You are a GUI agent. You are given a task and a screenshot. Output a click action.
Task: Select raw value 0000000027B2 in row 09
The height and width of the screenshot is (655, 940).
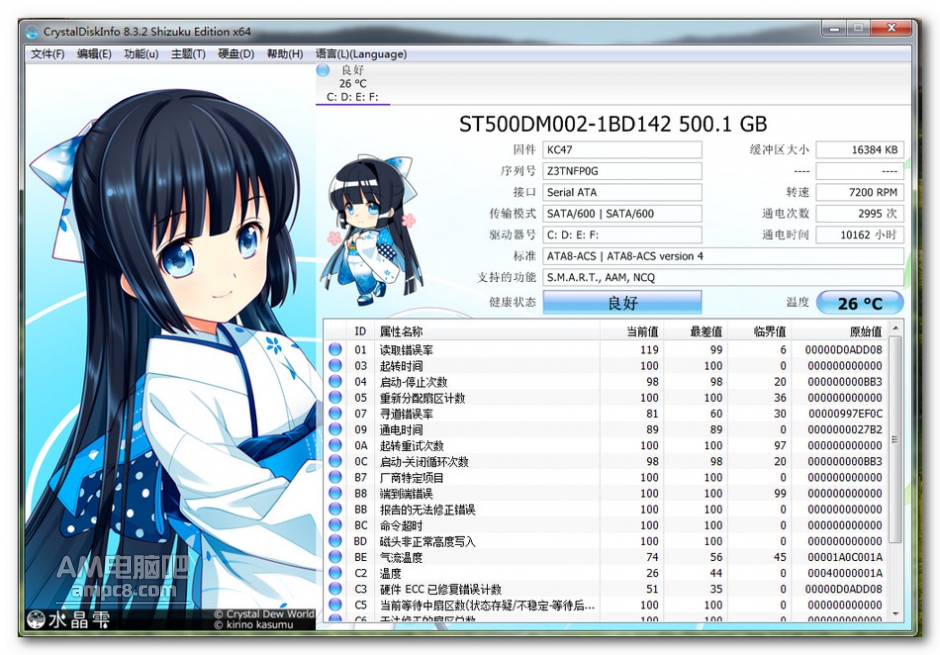[x=845, y=430]
